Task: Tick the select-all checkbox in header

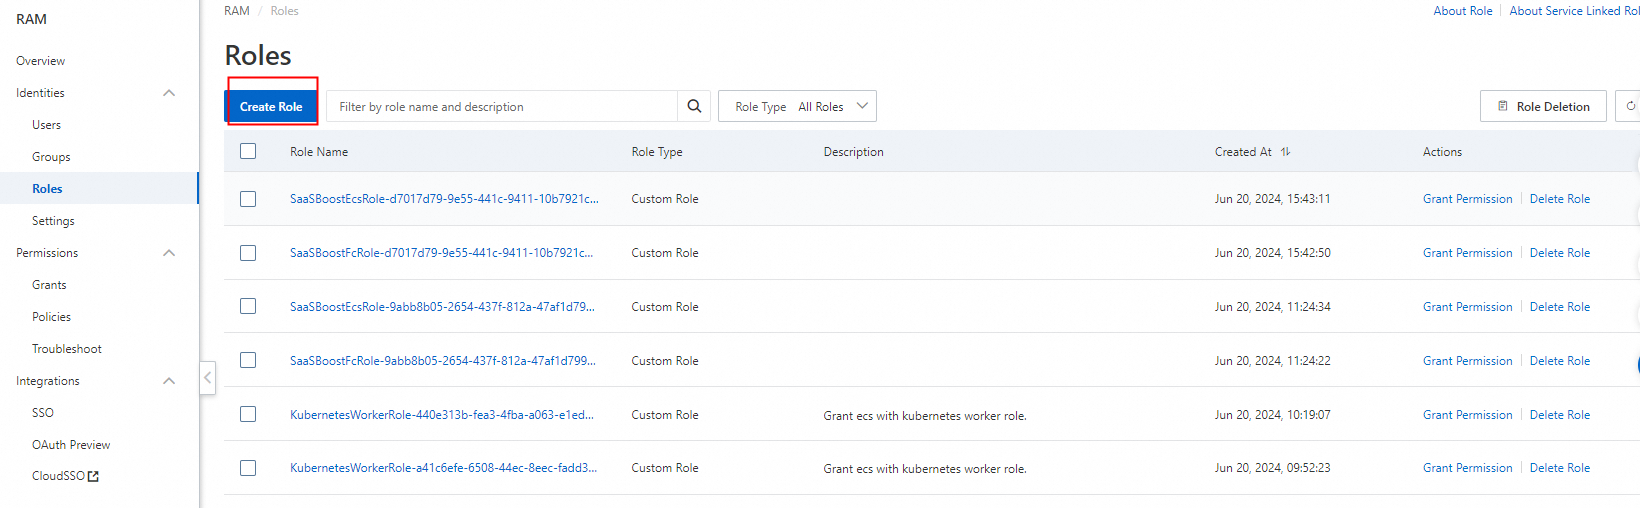Action: coord(248,151)
